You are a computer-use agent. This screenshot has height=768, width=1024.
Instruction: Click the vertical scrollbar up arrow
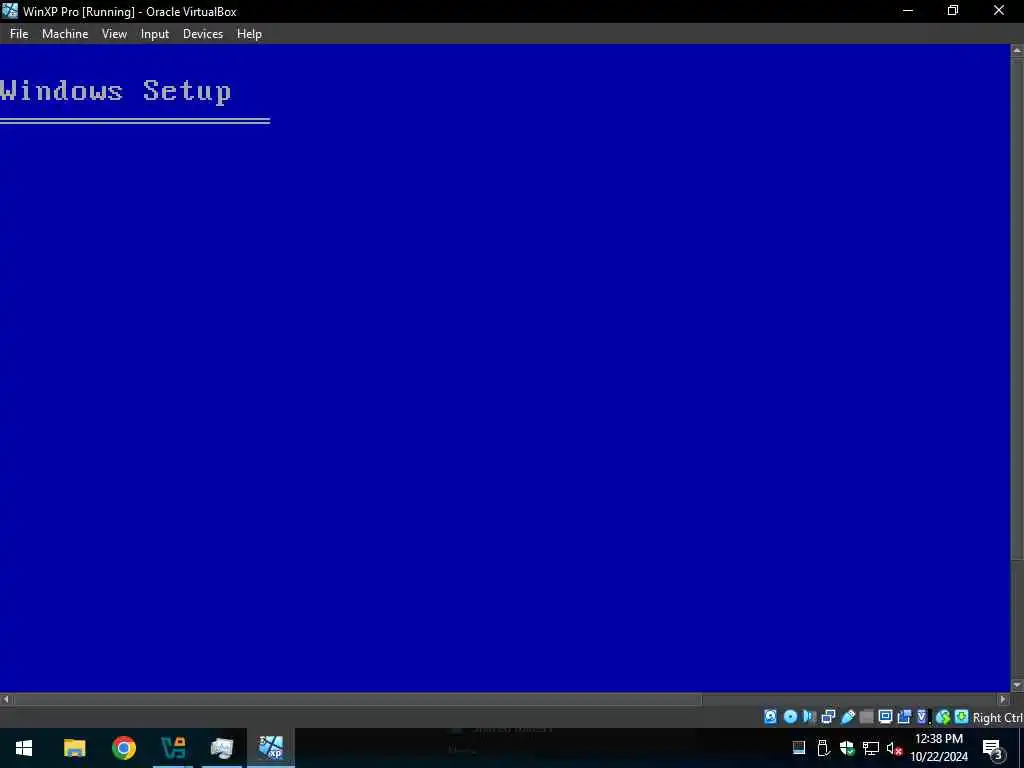pyautogui.click(x=1017, y=50)
